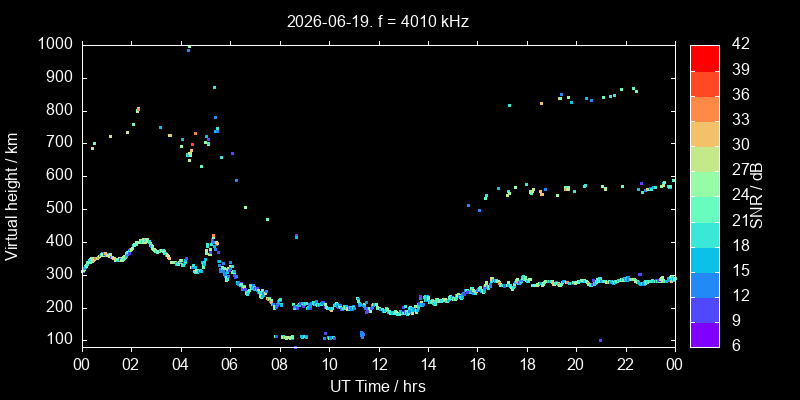Click the E-layer echo cluster near 08:30, 110 km

pyautogui.click(x=287, y=337)
